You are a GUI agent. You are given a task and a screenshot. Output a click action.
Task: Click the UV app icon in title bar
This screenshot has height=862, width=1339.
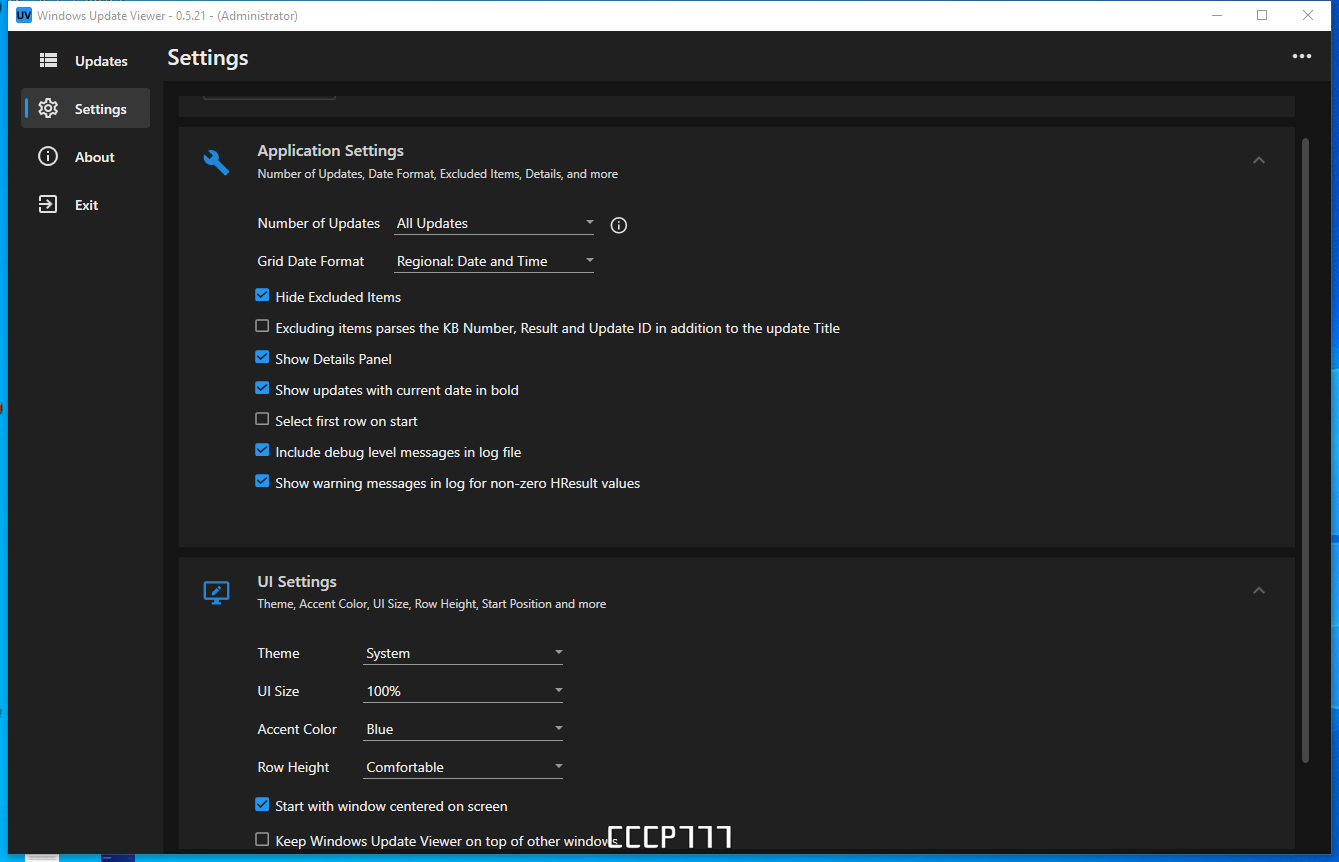pos(24,15)
